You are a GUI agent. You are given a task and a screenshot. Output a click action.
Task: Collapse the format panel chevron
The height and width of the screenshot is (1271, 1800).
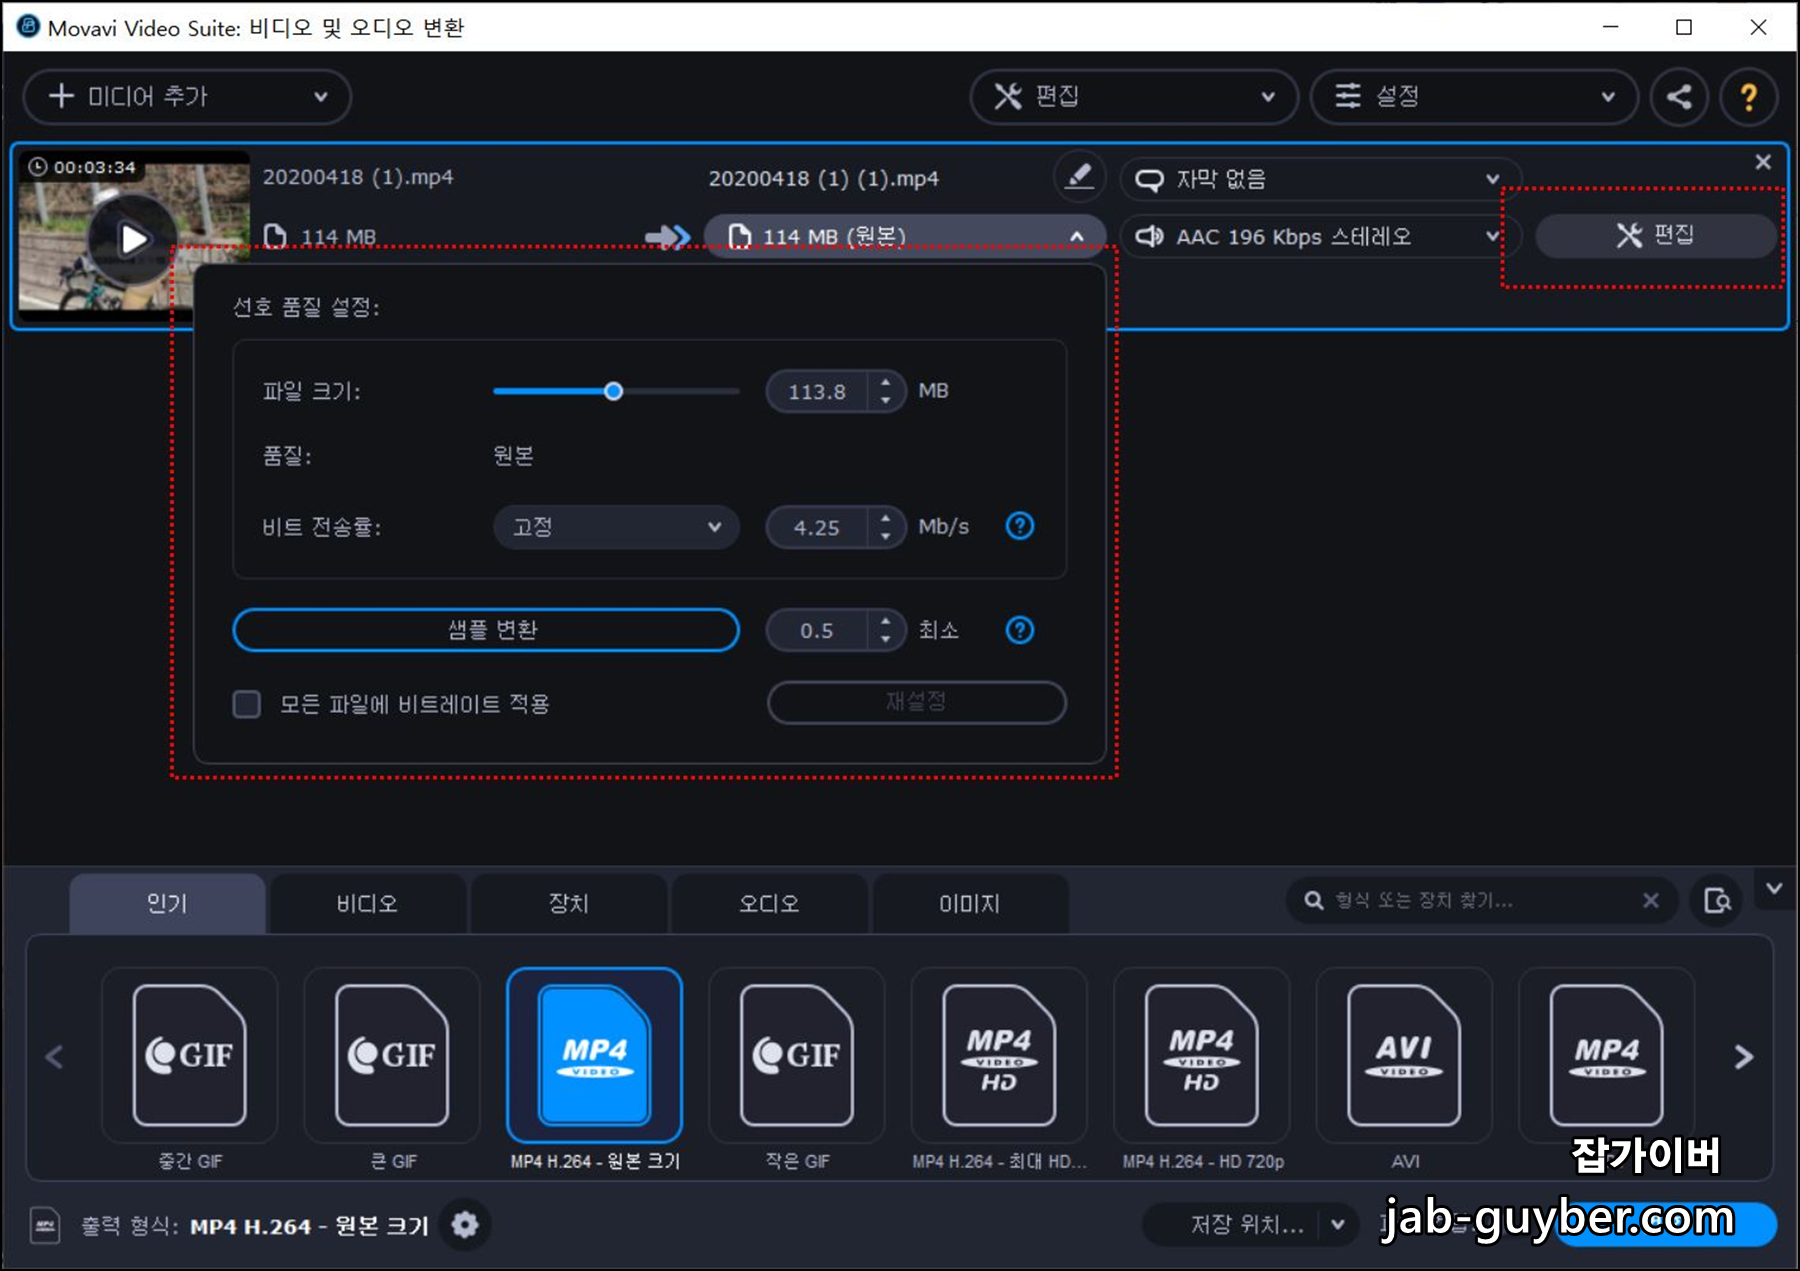[x=1774, y=888]
